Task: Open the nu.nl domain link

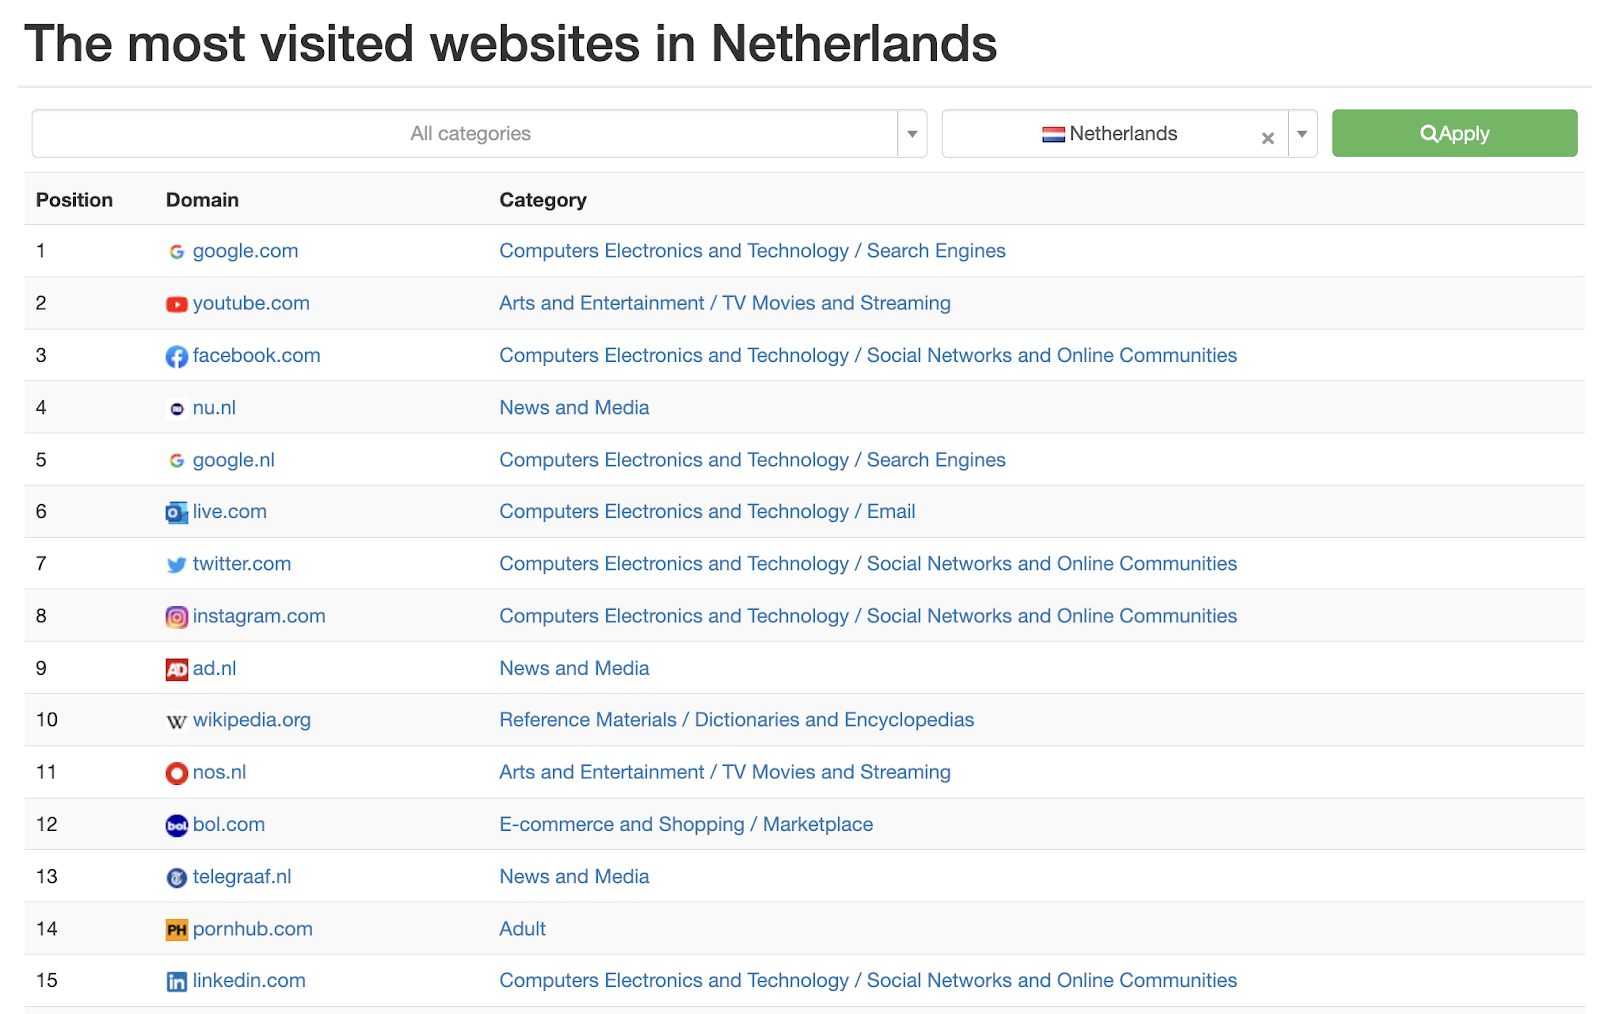Action: (214, 408)
